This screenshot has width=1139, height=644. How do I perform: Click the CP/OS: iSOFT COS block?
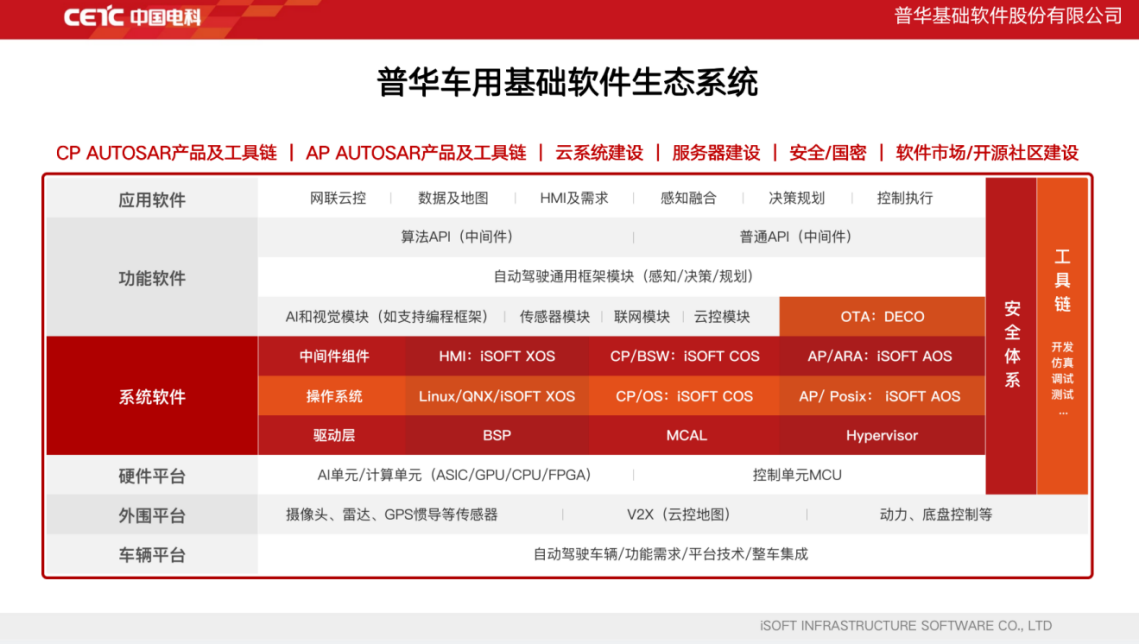coord(684,396)
